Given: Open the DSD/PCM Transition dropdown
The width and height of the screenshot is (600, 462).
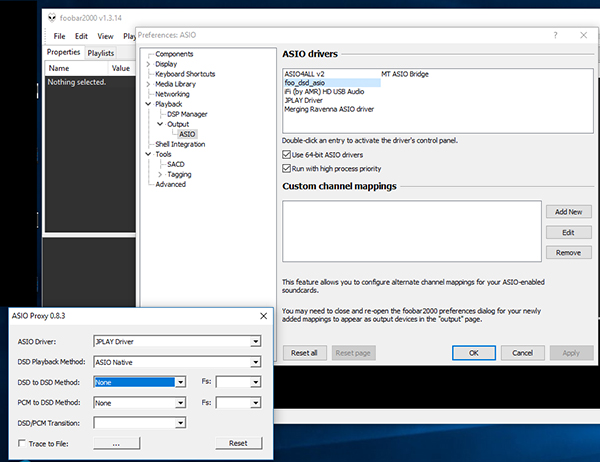Looking at the screenshot, I should click(x=181, y=423).
